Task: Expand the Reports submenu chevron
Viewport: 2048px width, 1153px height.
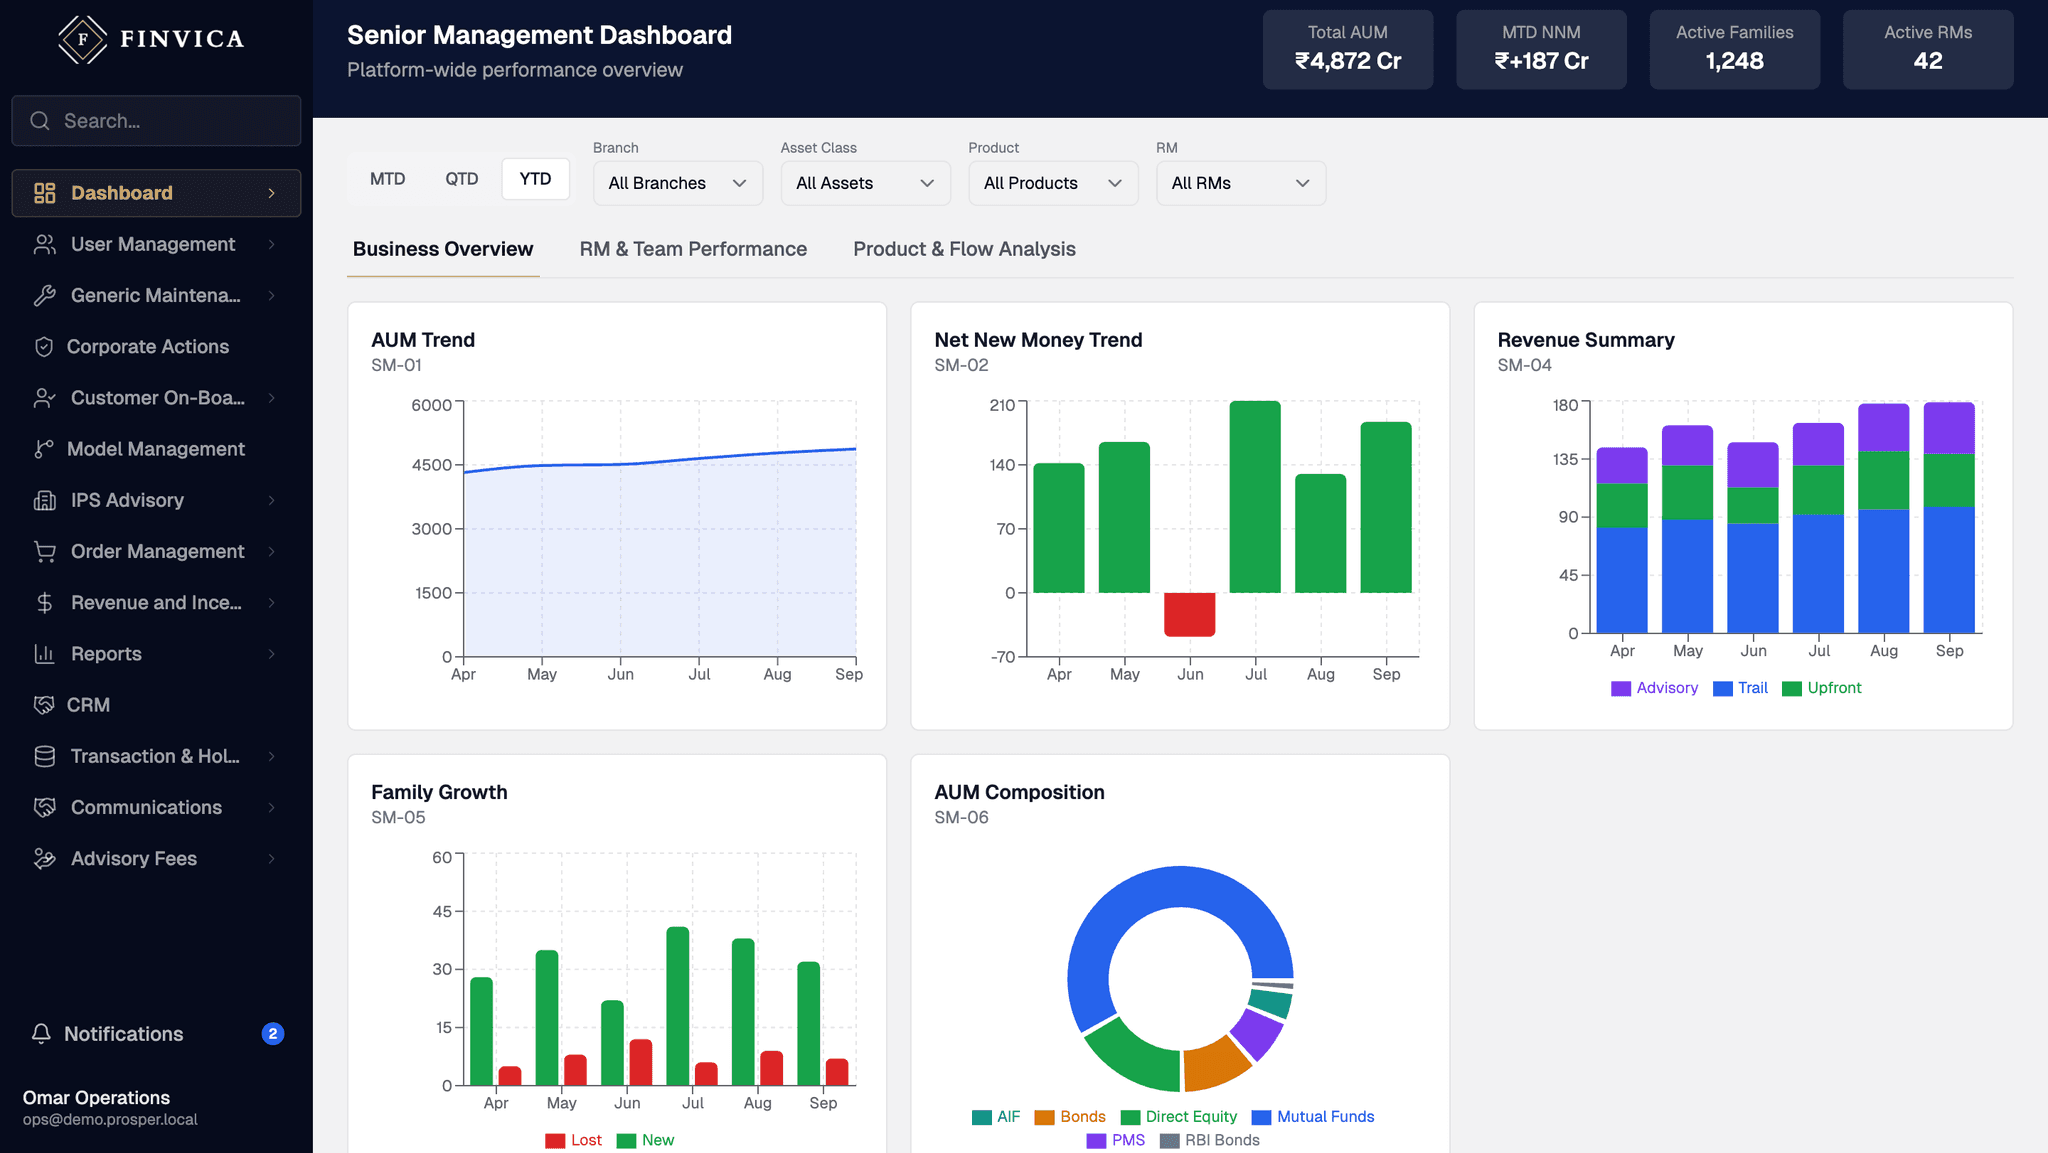Action: click(x=271, y=654)
